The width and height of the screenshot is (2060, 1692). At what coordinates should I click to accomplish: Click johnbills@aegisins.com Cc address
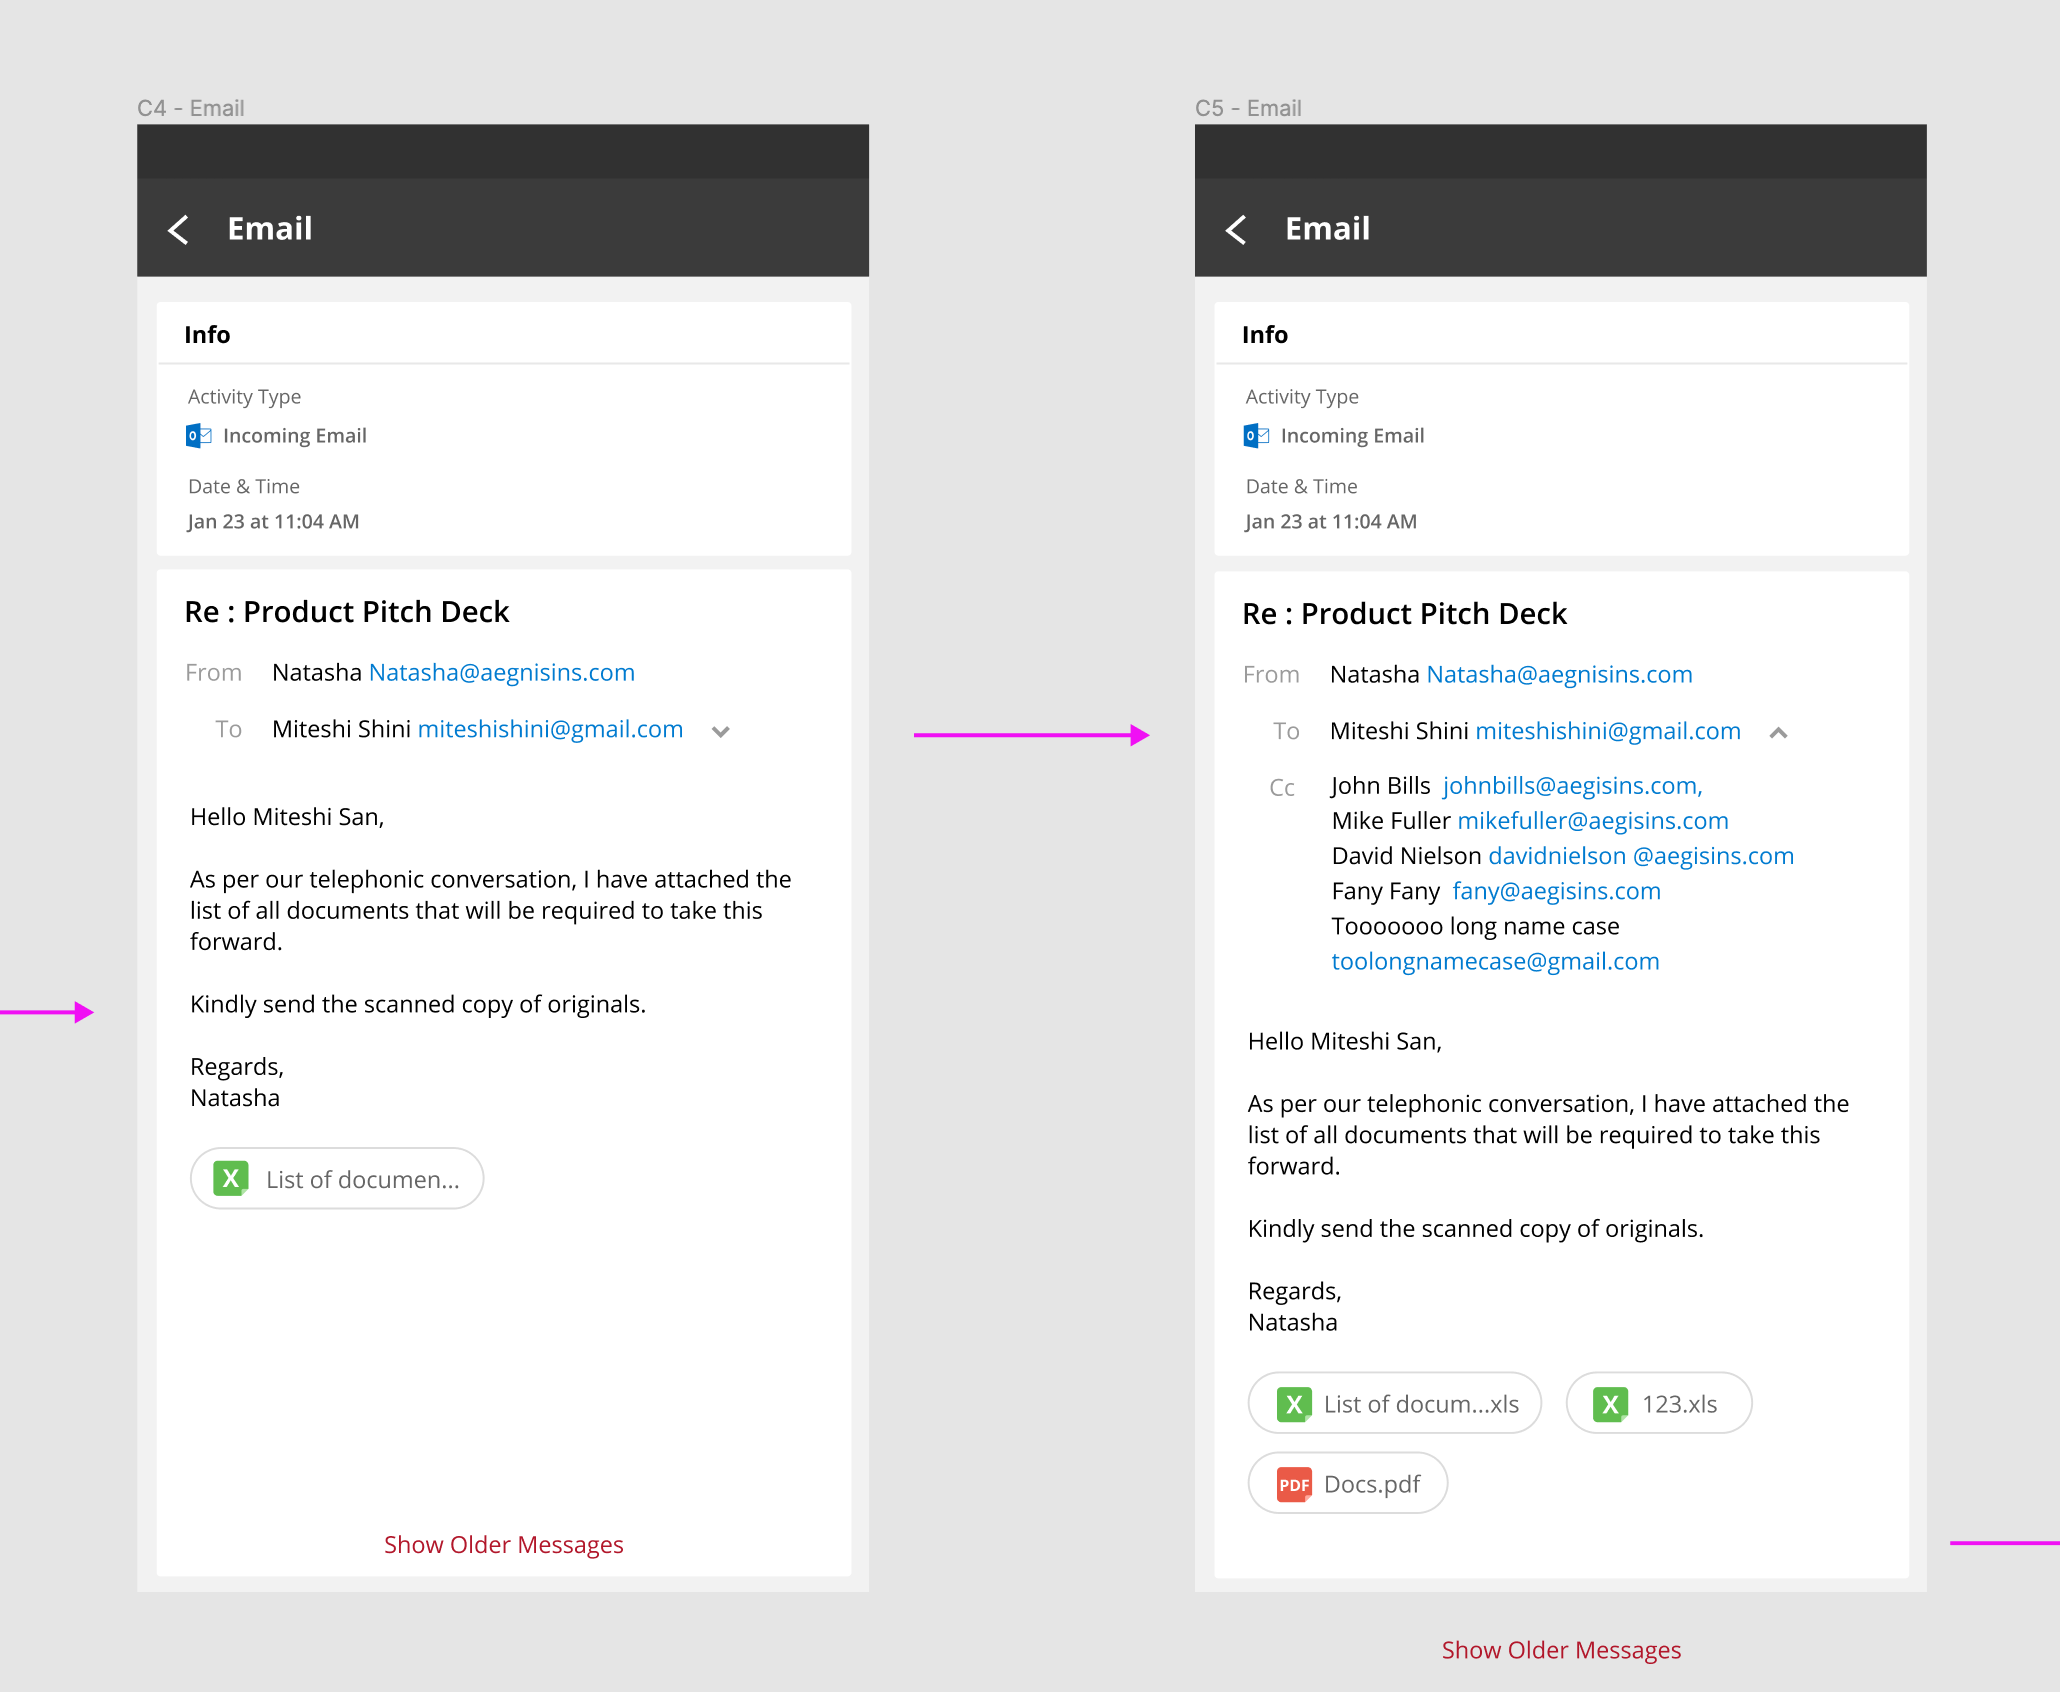pos(1571,786)
